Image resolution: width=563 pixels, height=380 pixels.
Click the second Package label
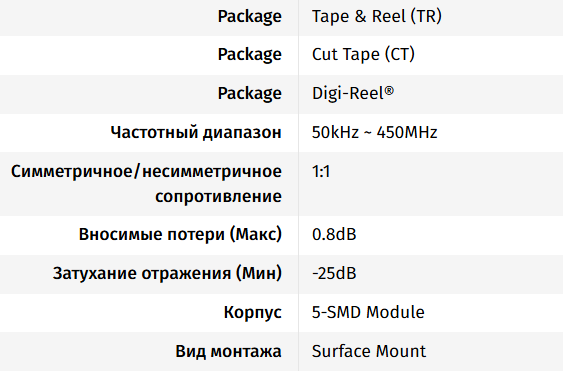[x=250, y=55]
